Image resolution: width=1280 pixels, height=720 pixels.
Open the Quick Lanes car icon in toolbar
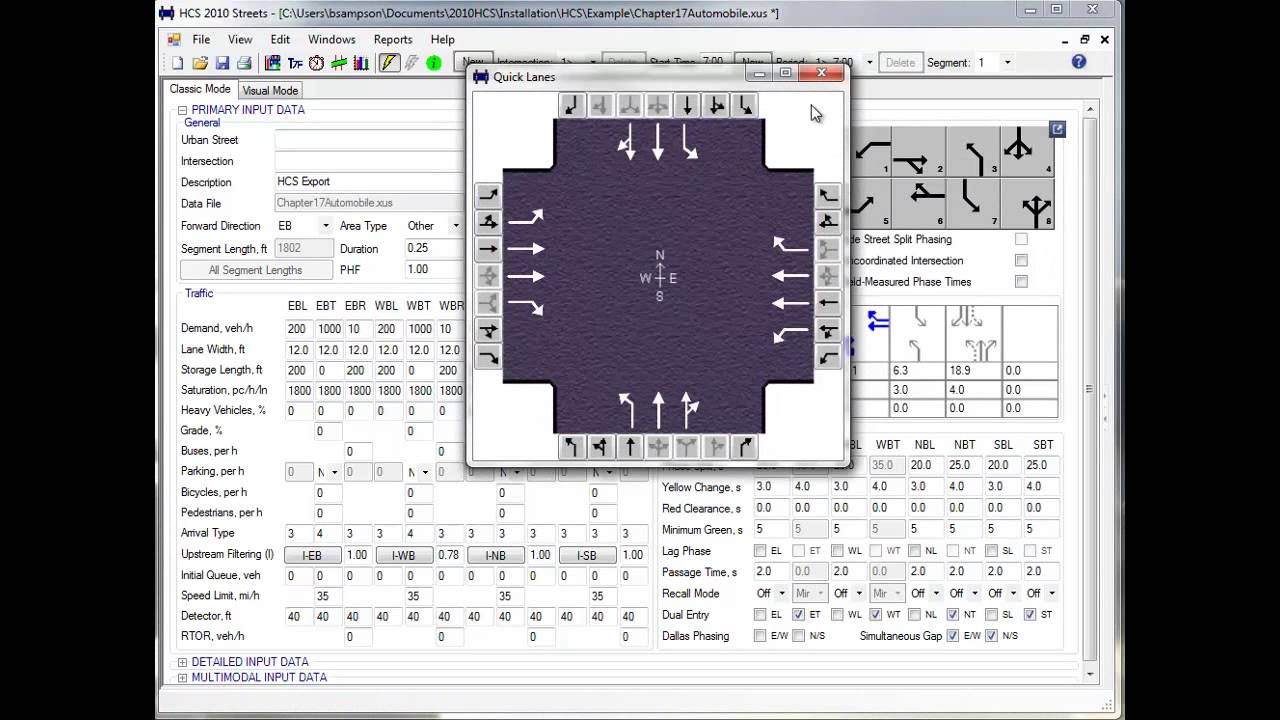[x=272, y=63]
